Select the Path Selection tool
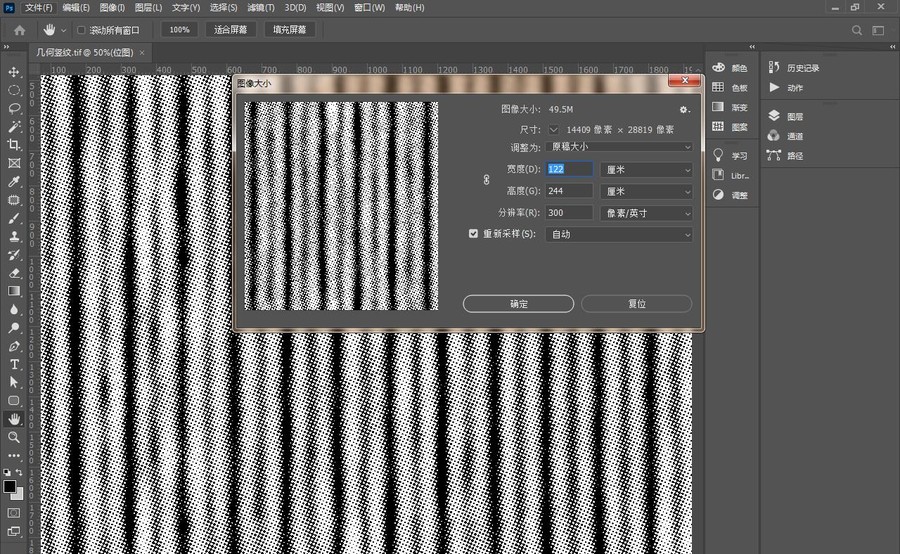Screen dimensions: 900x554 point(14,382)
